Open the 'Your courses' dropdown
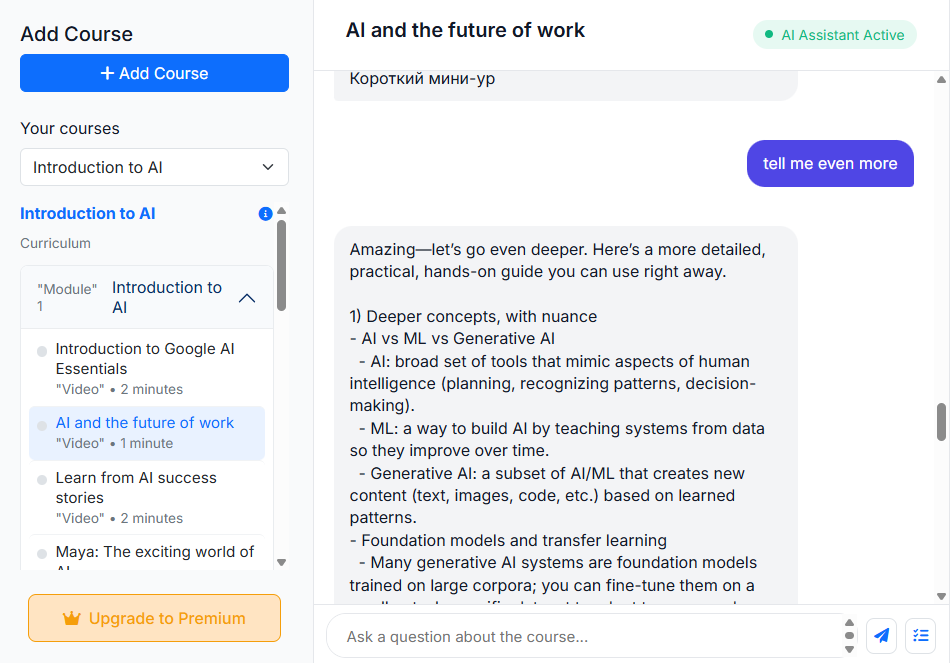The height and width of the screenshot is (663, 950). [154, 167]
